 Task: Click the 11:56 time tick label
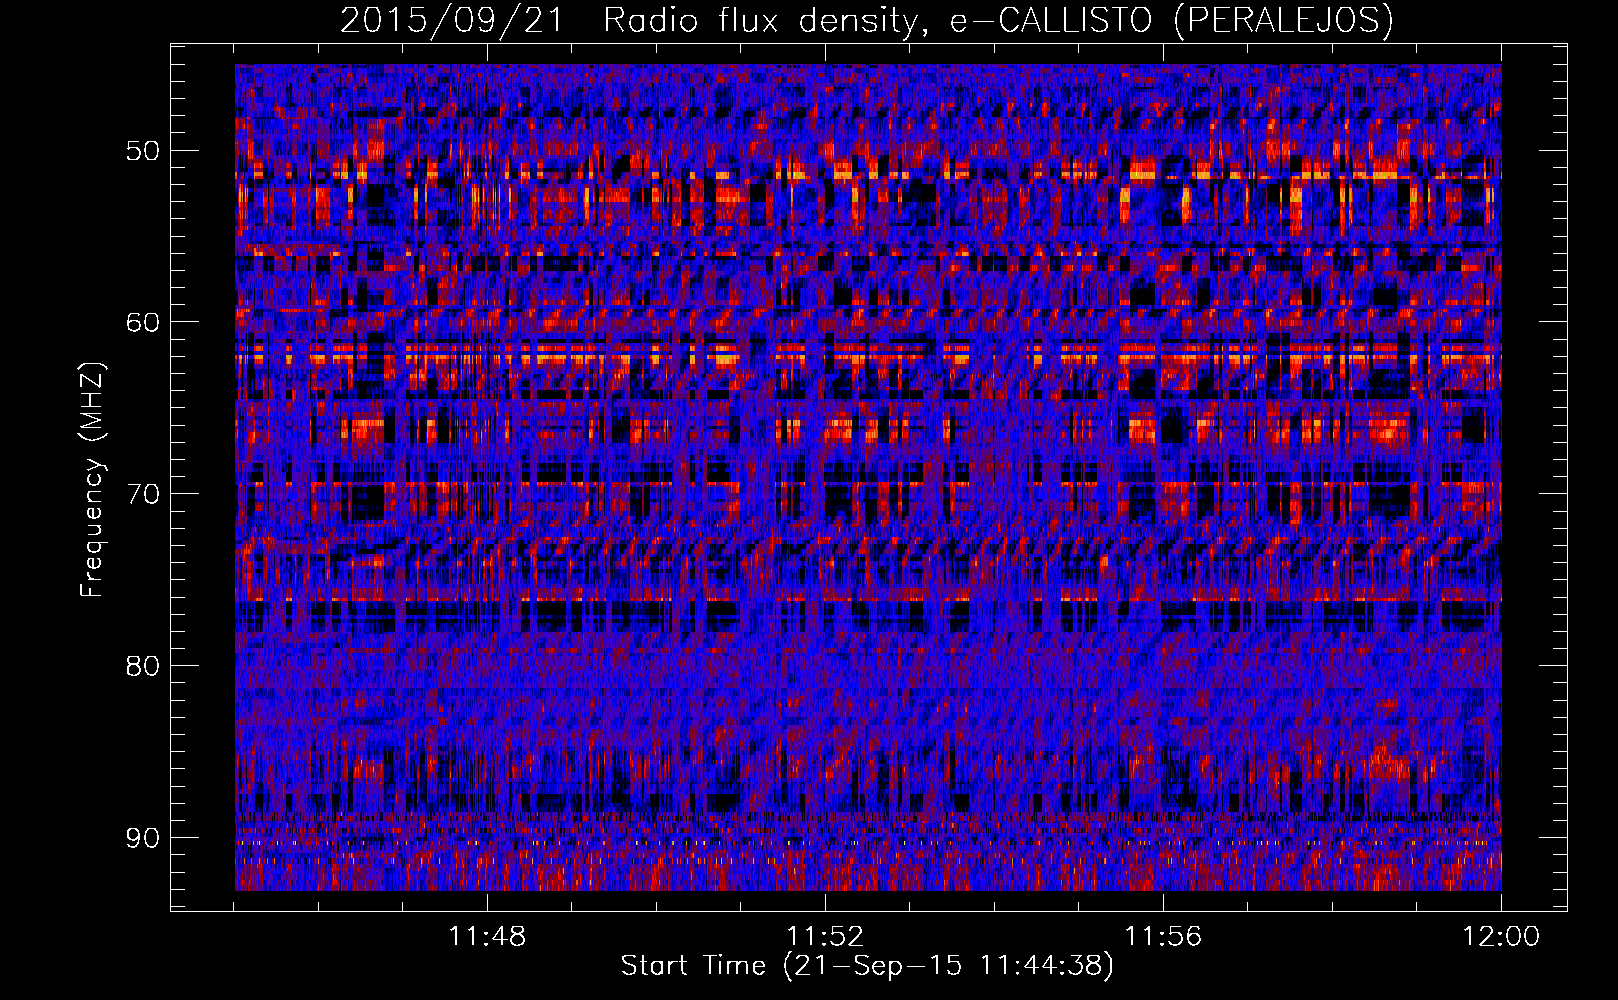[x=1163, y=937]
